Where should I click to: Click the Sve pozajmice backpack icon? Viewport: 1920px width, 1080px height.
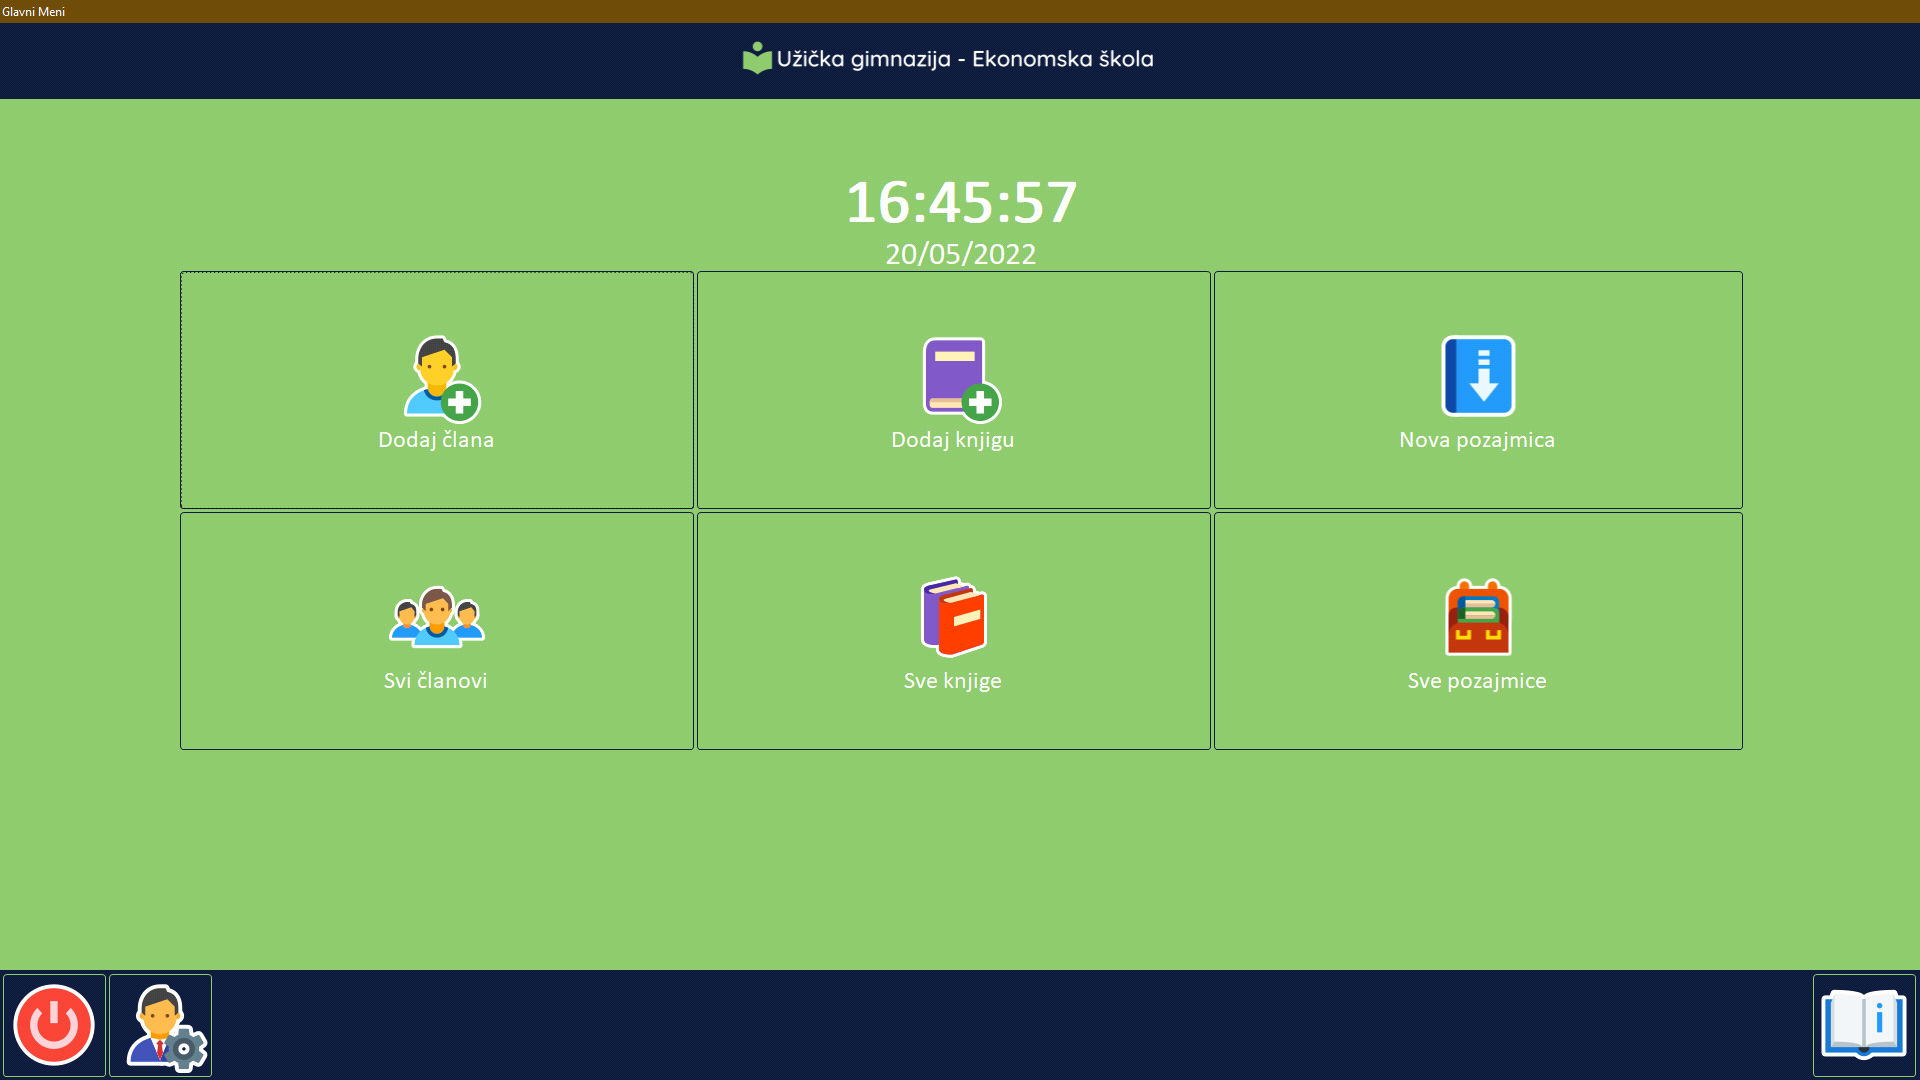click(1478, 617)
